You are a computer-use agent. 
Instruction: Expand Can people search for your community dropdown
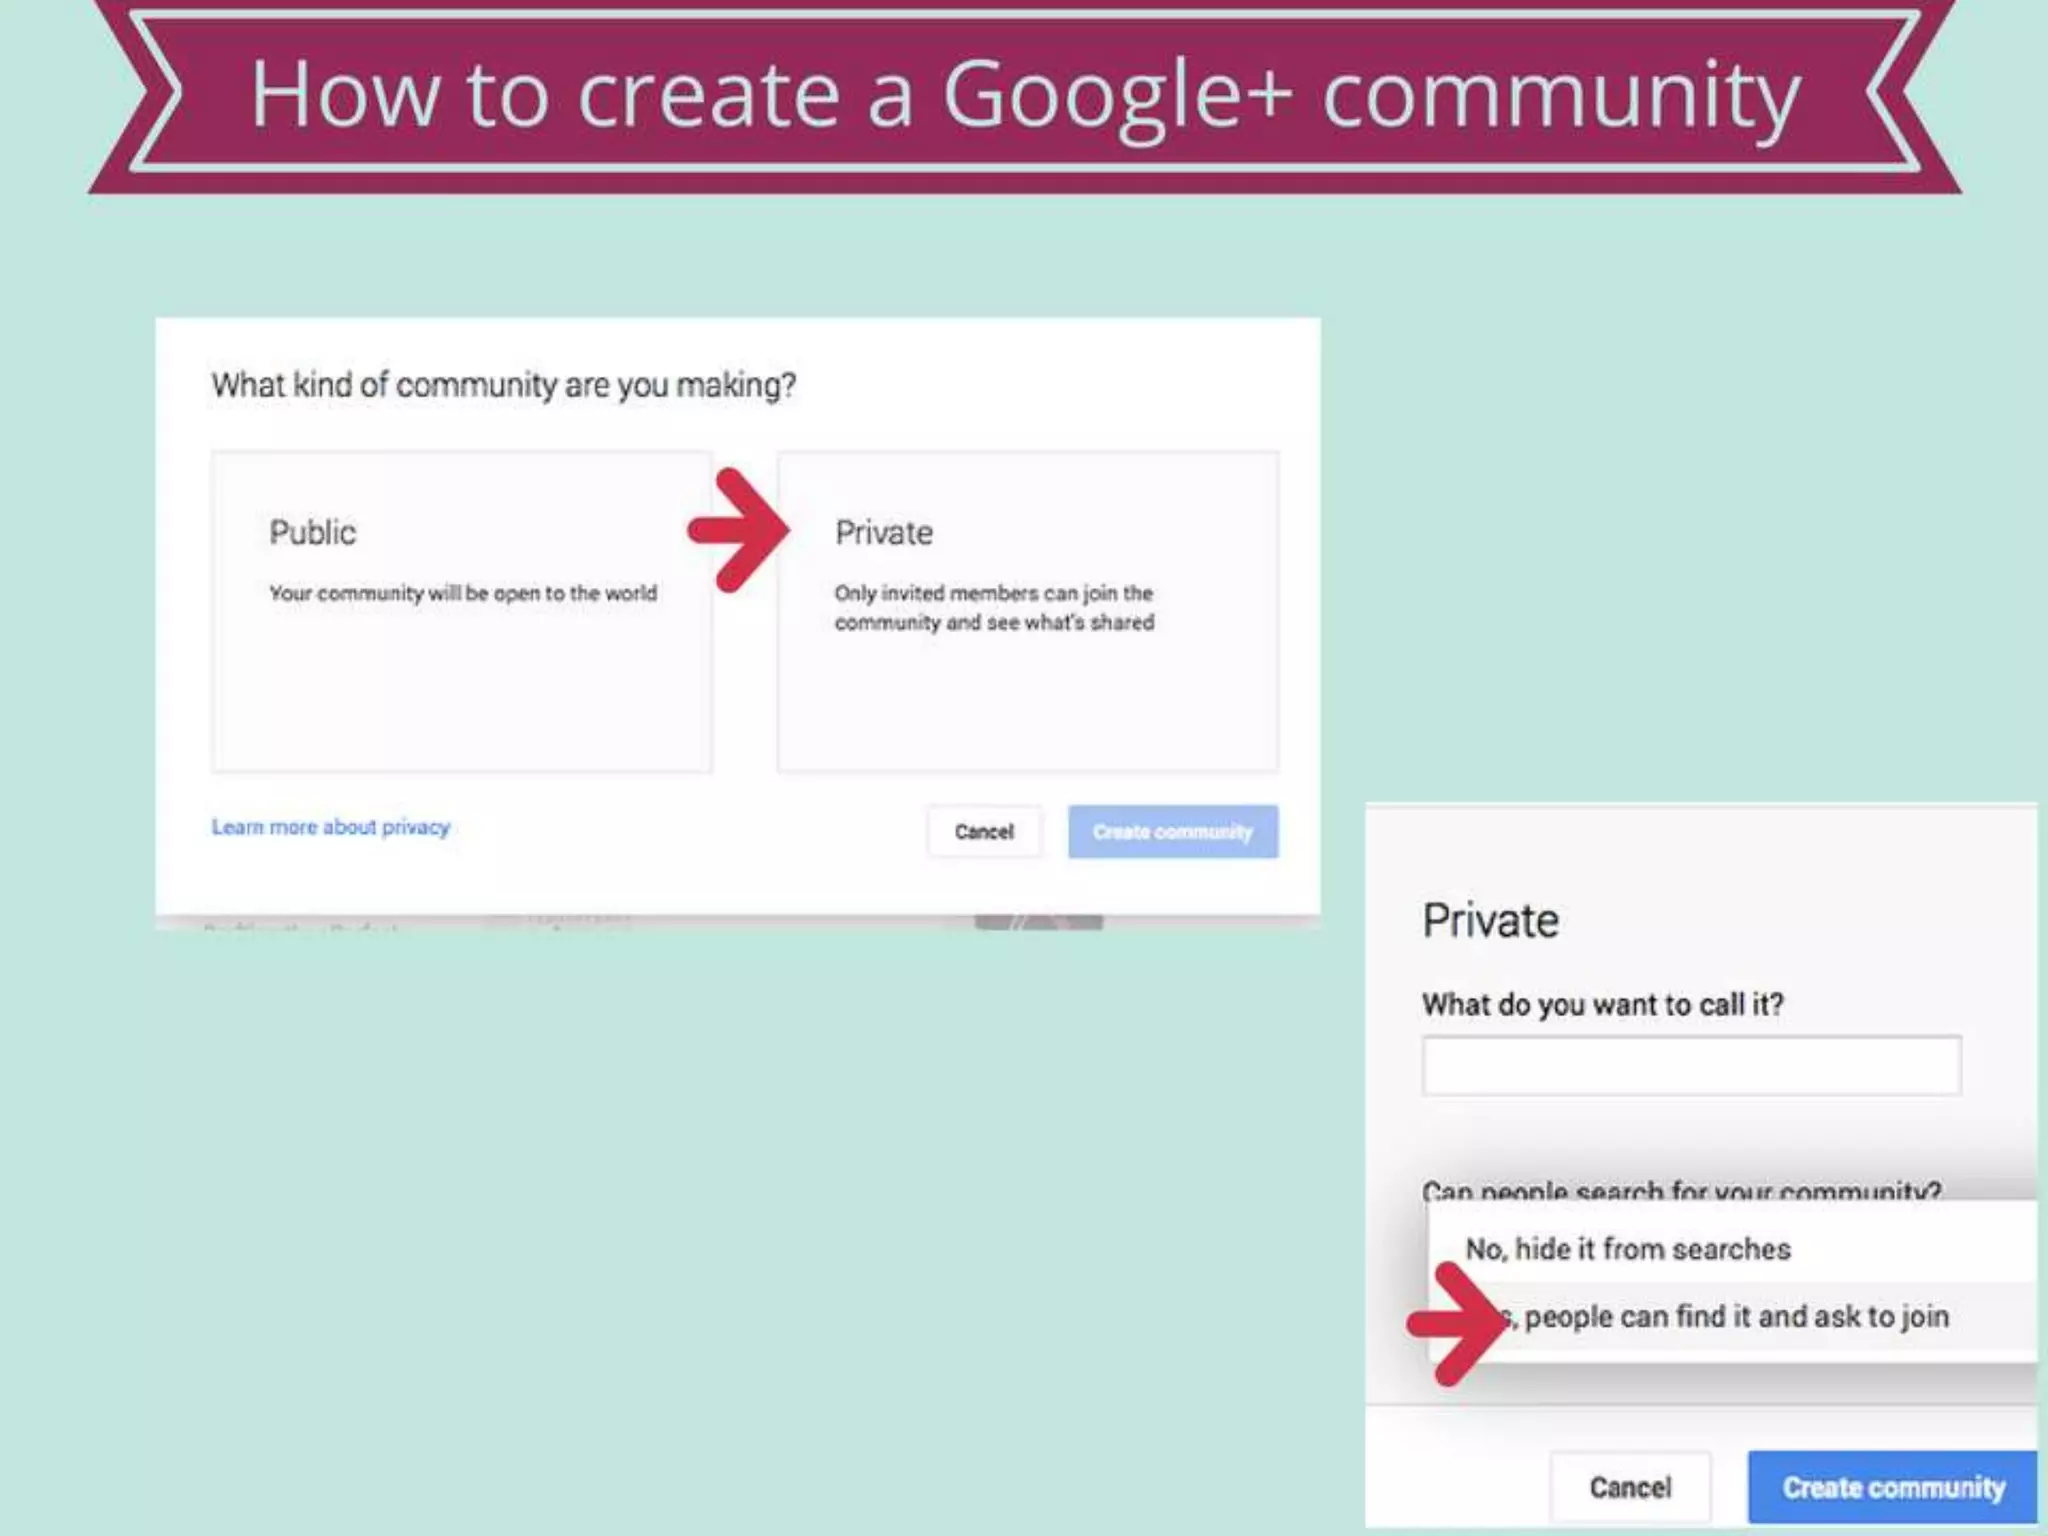pos(1680,1190)
